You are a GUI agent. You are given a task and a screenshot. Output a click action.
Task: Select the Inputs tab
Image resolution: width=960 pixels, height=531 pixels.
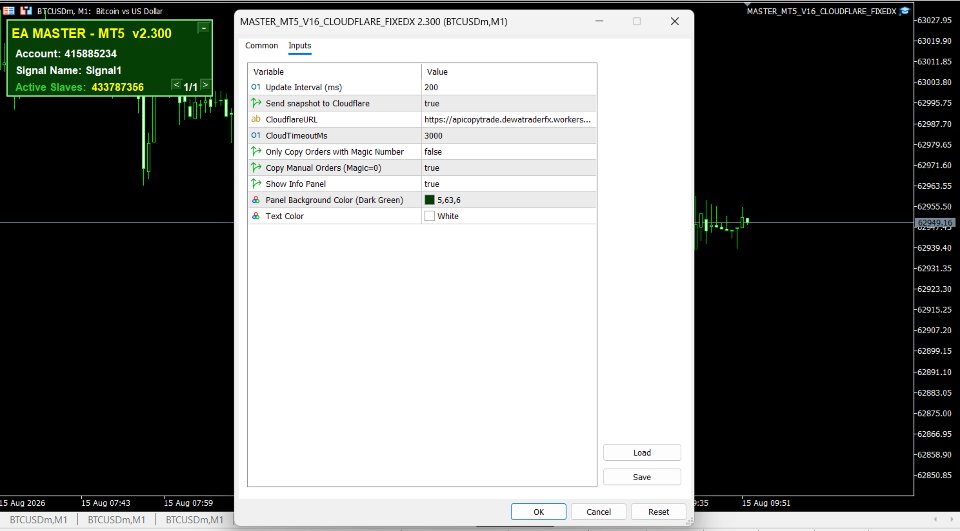click(x=299, y=45)
